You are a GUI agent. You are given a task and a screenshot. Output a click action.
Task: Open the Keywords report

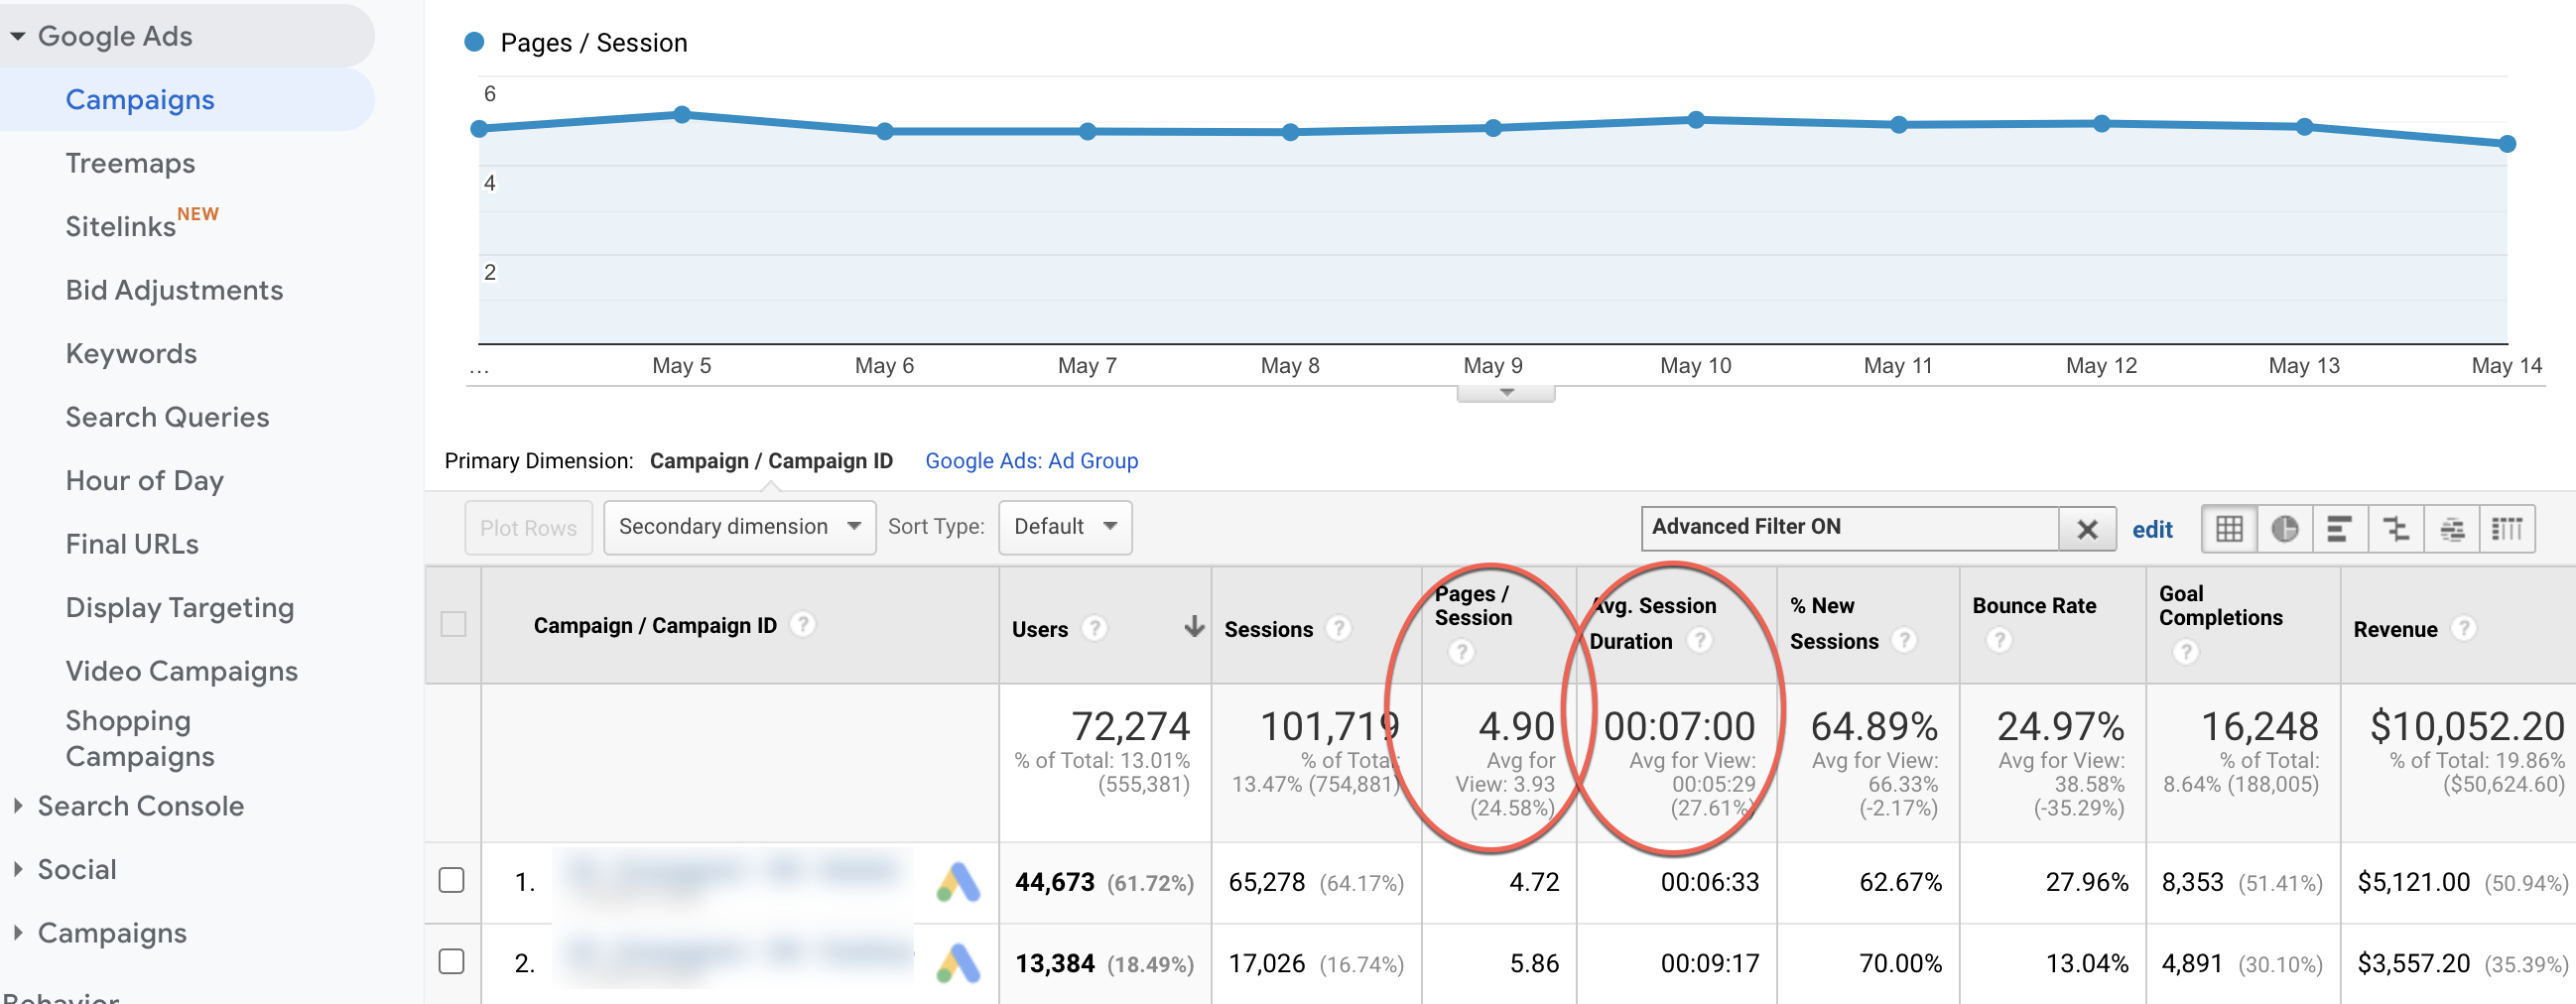(x=130, y=353)
